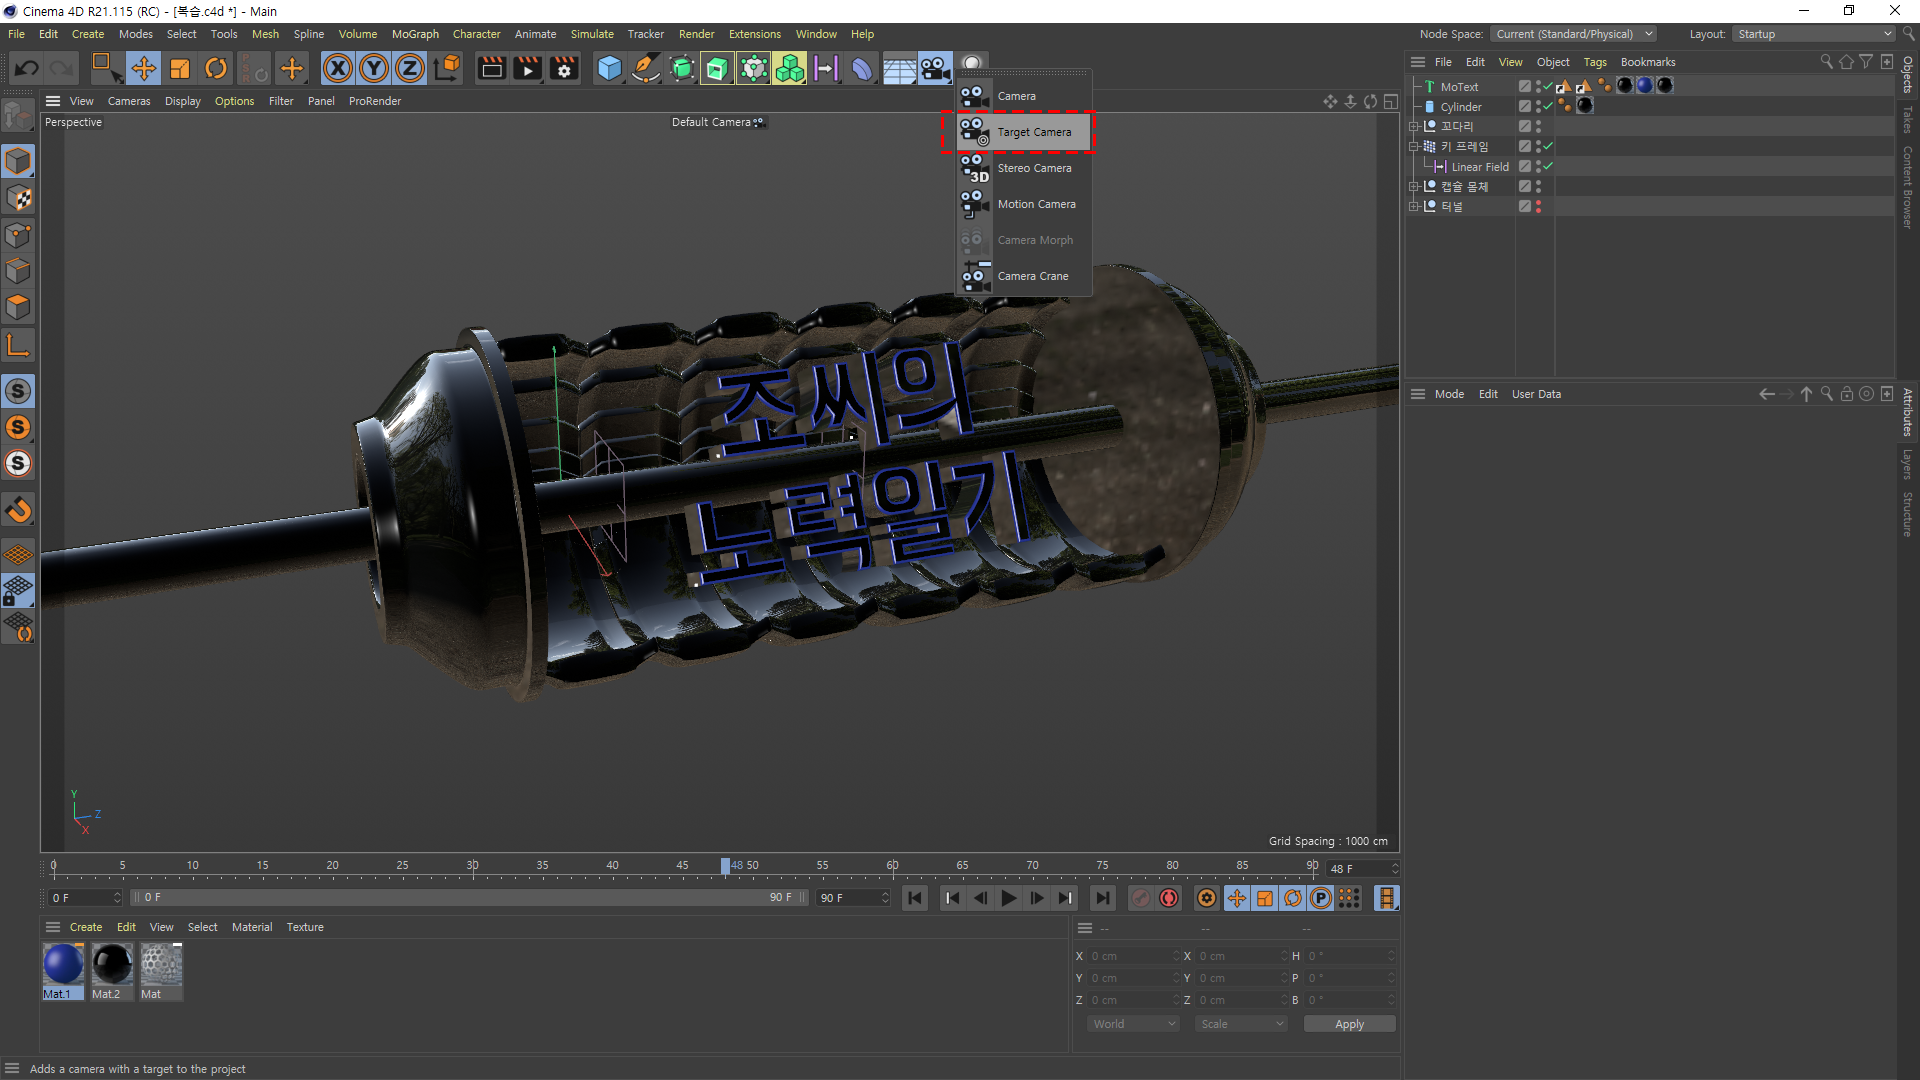
Task: Toggle MoText enable checkmark in Object Manager
Action: tap(1548, 87)
